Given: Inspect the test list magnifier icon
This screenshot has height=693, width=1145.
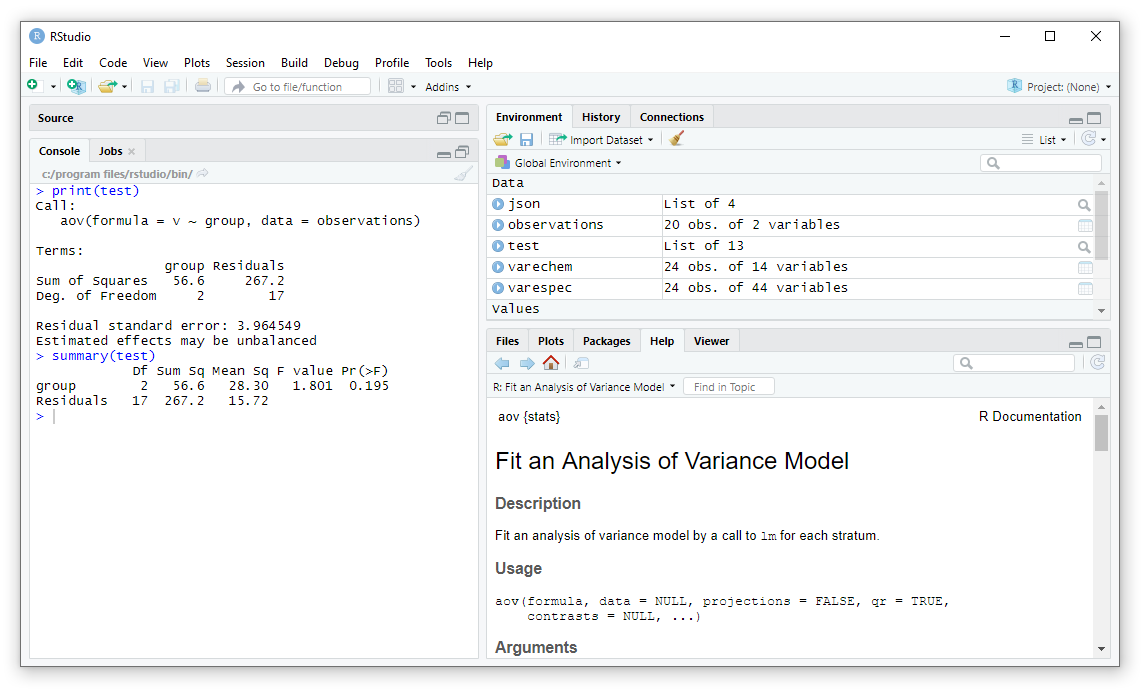Looking at the screenshot, I should pyautogui.click(x=1085, y=247).
